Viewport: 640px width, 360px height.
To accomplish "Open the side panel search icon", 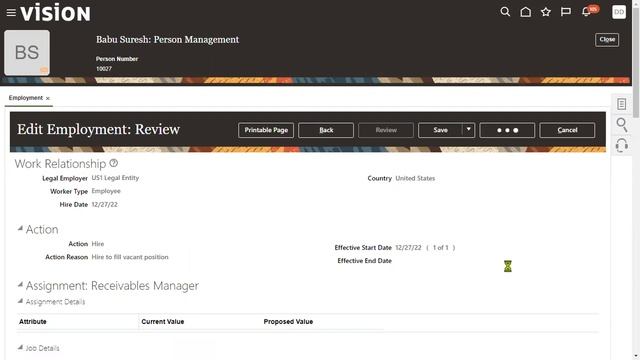I will [622, 124].
